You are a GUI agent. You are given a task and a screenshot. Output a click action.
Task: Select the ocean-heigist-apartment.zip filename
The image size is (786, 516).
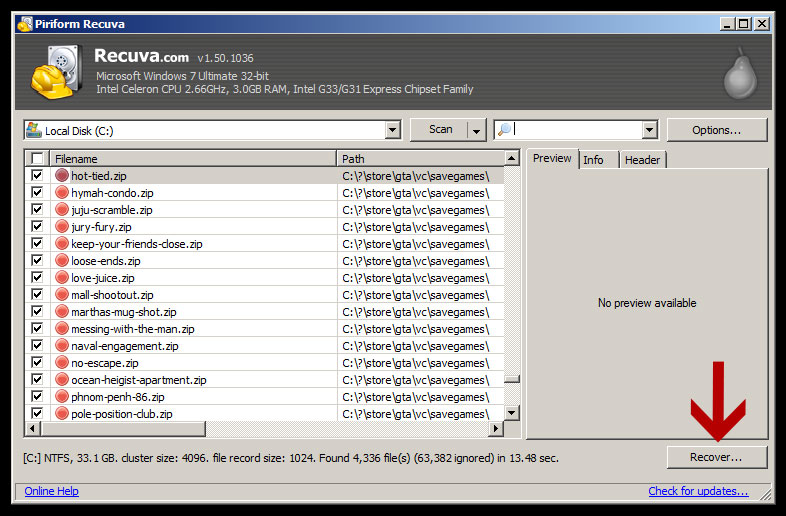coord(139,380)
